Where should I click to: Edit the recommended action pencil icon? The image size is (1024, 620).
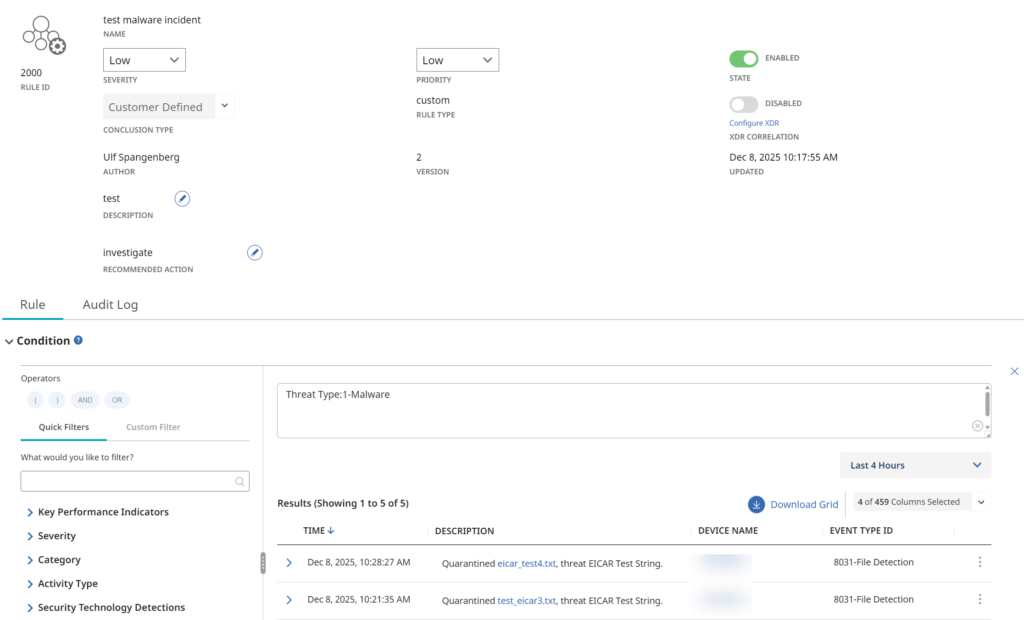[255, 253]
